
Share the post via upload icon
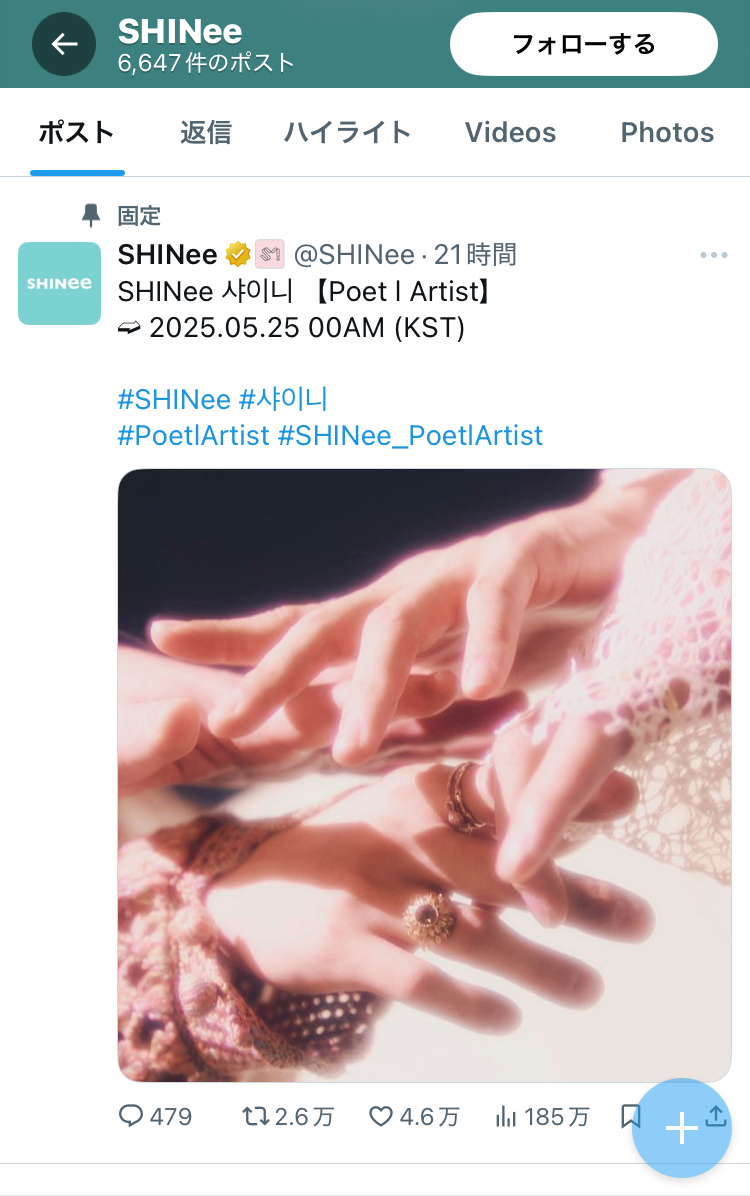[716, 1115]
